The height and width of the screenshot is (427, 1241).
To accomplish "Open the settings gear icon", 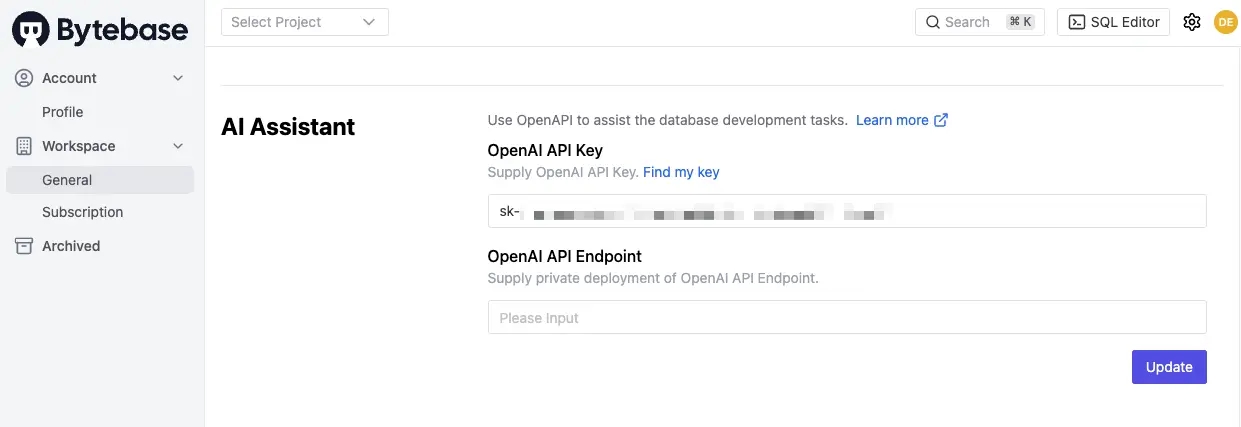I will (x=1191, y=22).
